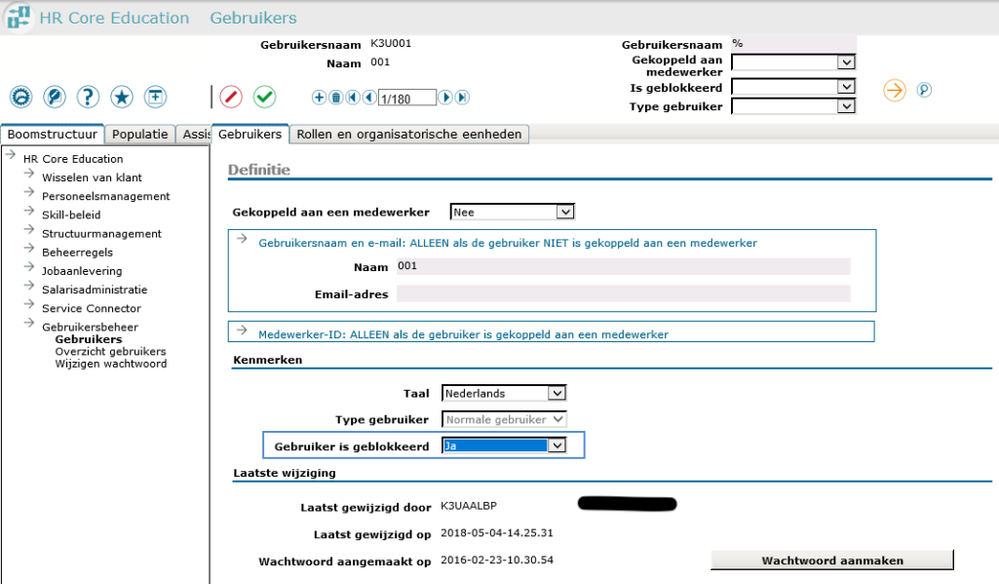Expand the Medewerker-ID section

click(242, 330)
